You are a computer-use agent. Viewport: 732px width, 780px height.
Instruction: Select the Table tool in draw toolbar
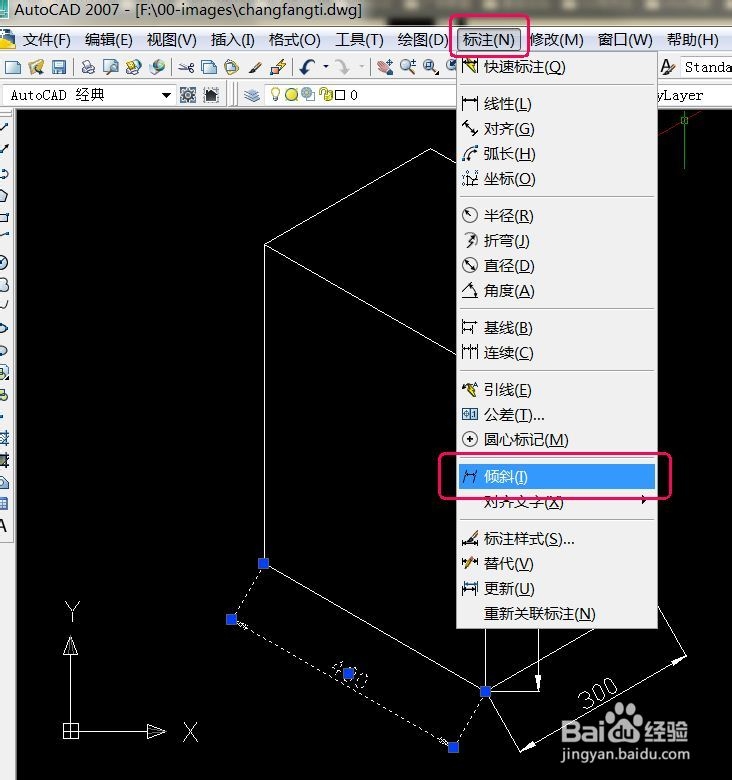click(3, 503)
